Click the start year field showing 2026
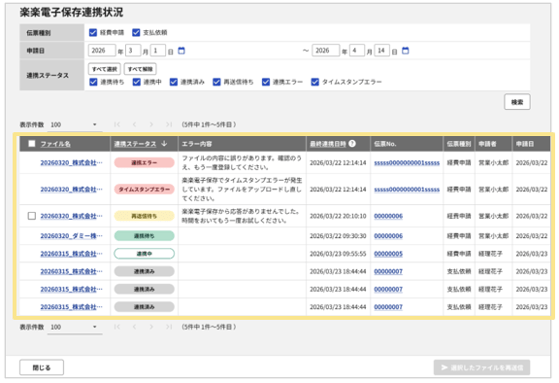The width and height of the screenshot is (559, 383). pyautogui.click(x=102, y=51)
